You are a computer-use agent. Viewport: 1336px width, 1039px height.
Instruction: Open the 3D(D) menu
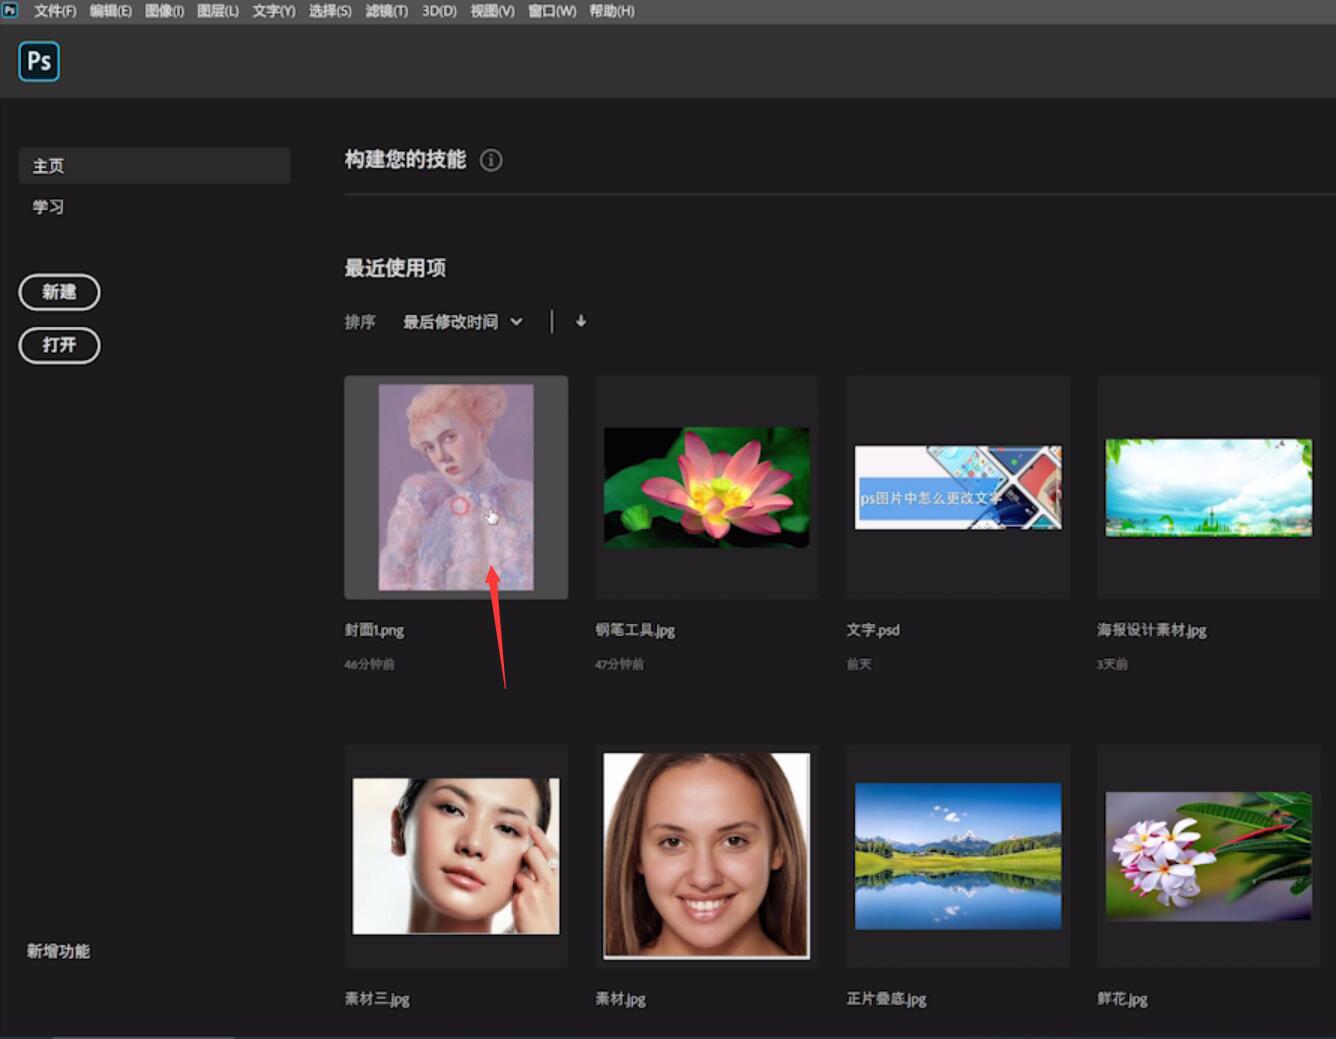(439, 11)
